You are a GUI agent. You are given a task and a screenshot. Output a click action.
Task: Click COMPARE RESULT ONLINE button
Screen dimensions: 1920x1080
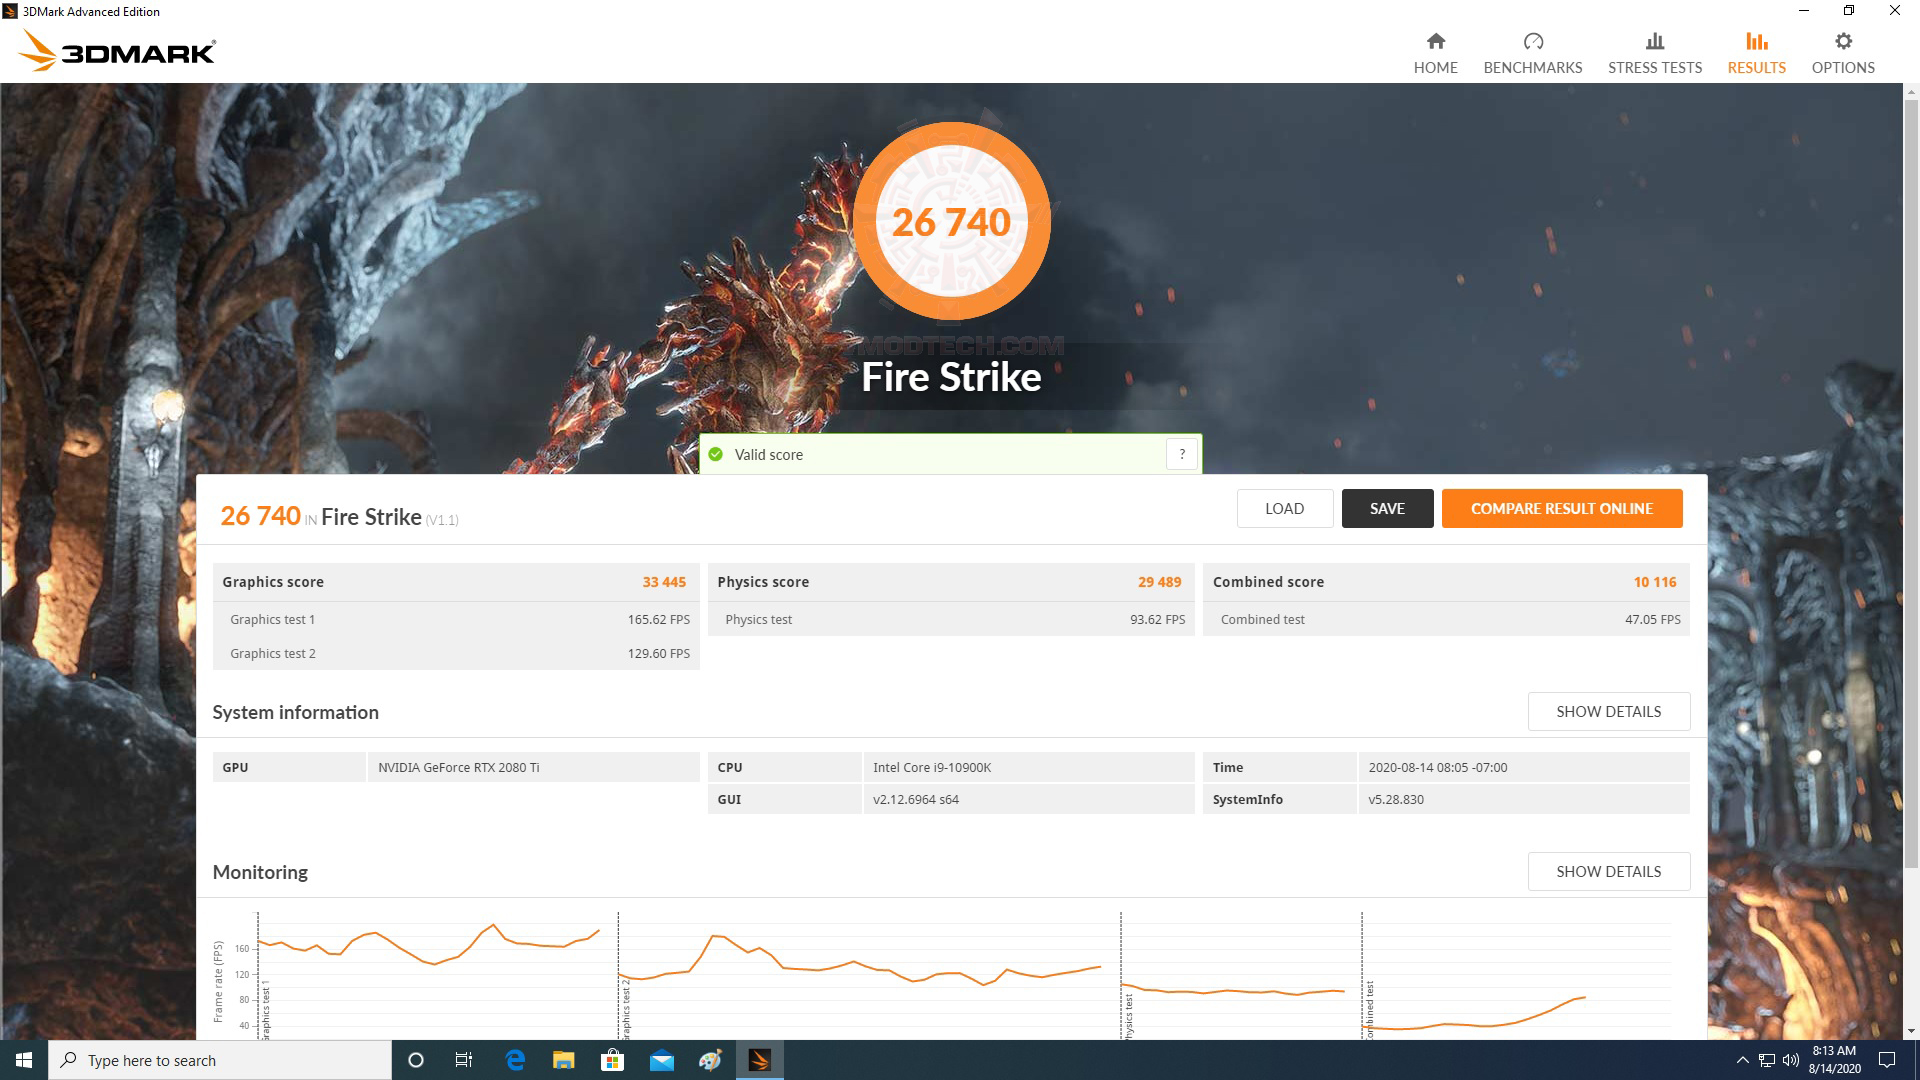click(1561, 506)
